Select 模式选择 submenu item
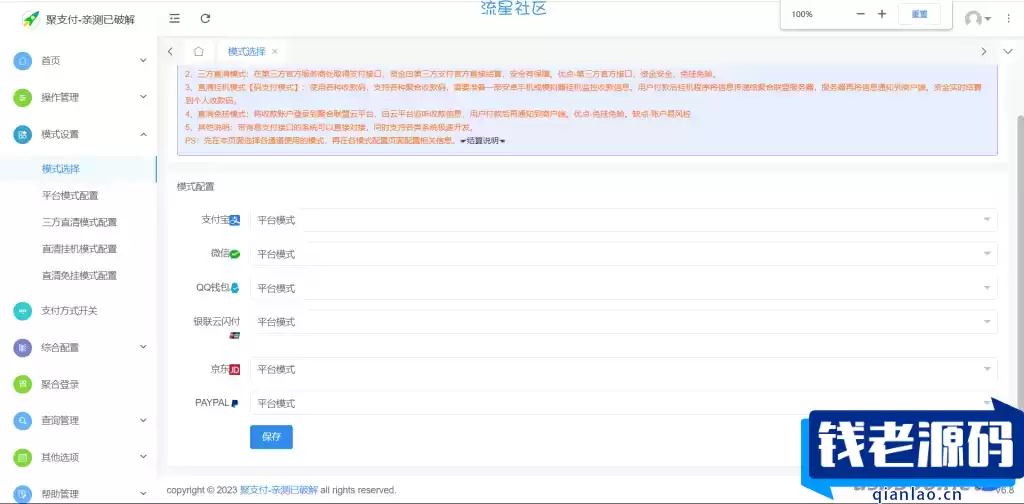This screenshot has height=504, width=1024. pos(78,169)
